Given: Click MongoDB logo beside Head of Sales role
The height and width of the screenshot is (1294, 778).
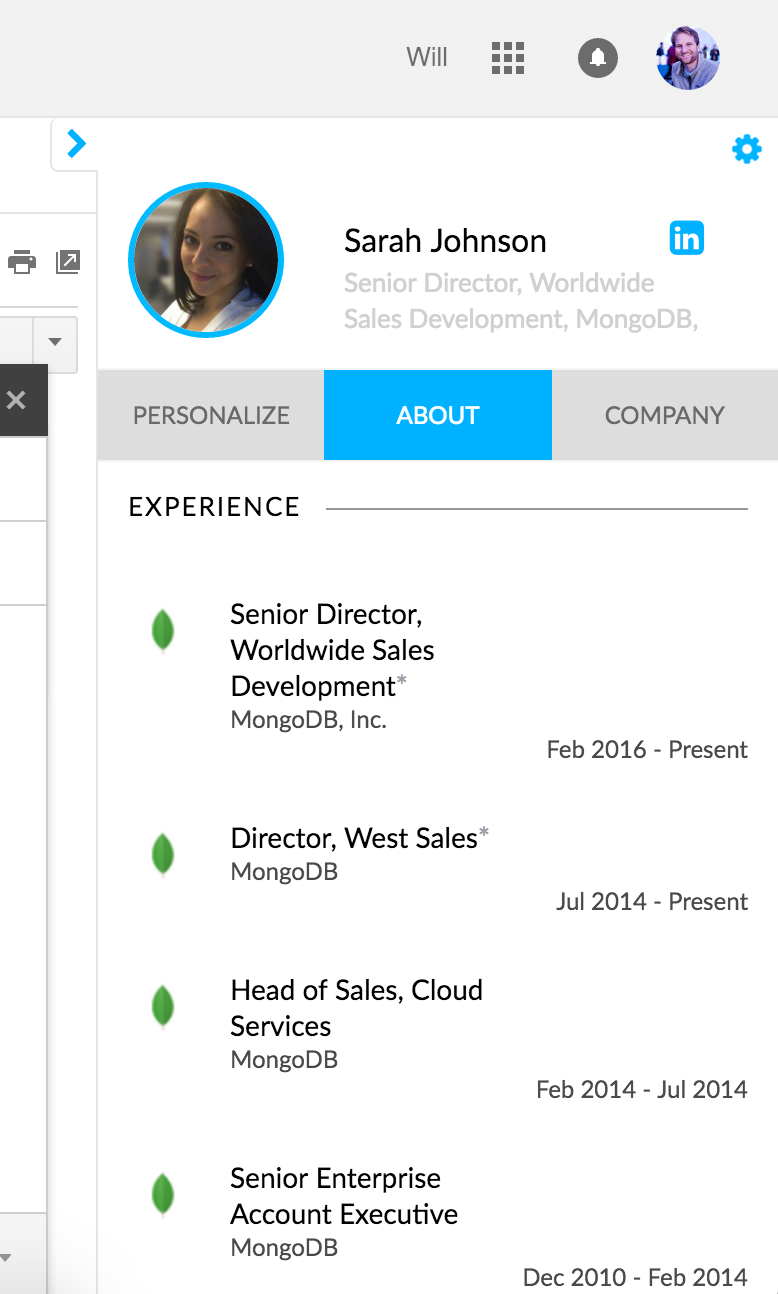Looking at the screenshot, I should [162, 1007].
